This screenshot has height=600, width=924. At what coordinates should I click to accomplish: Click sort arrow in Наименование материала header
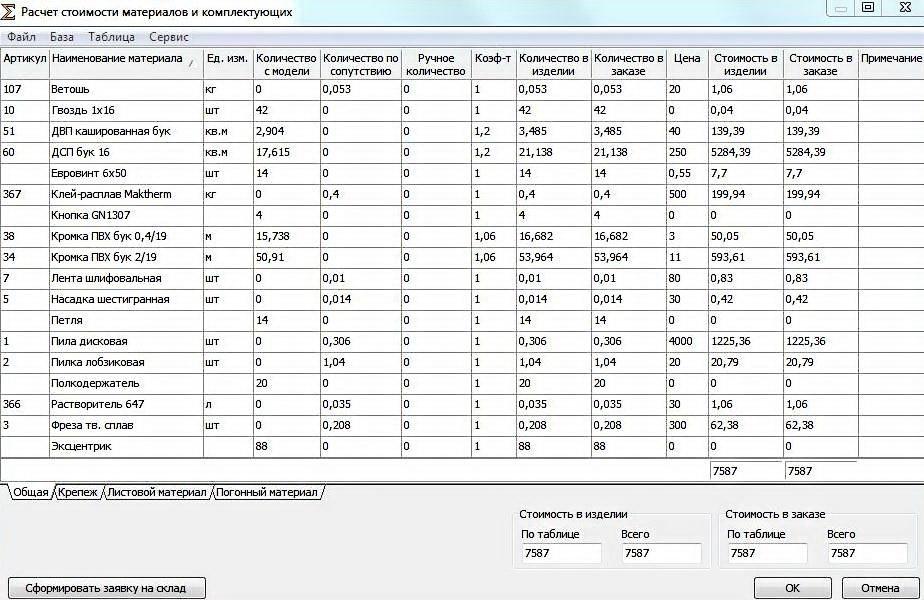192,62
